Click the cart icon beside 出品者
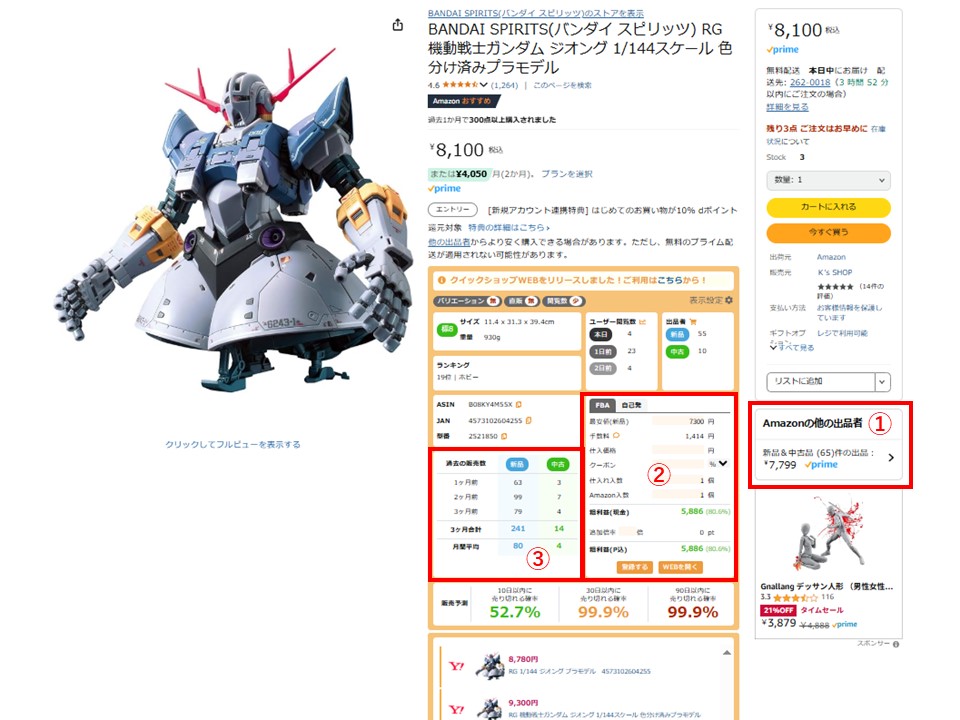The image size is (960, 720). pos(693,321)
